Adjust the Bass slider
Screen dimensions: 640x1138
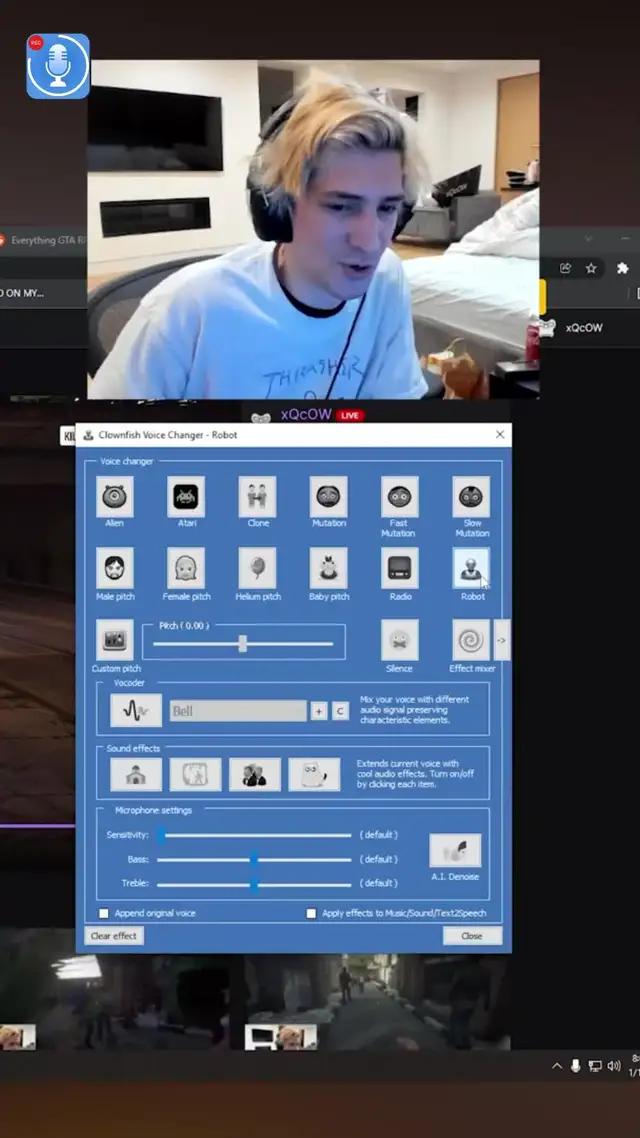tap(254, 859)
